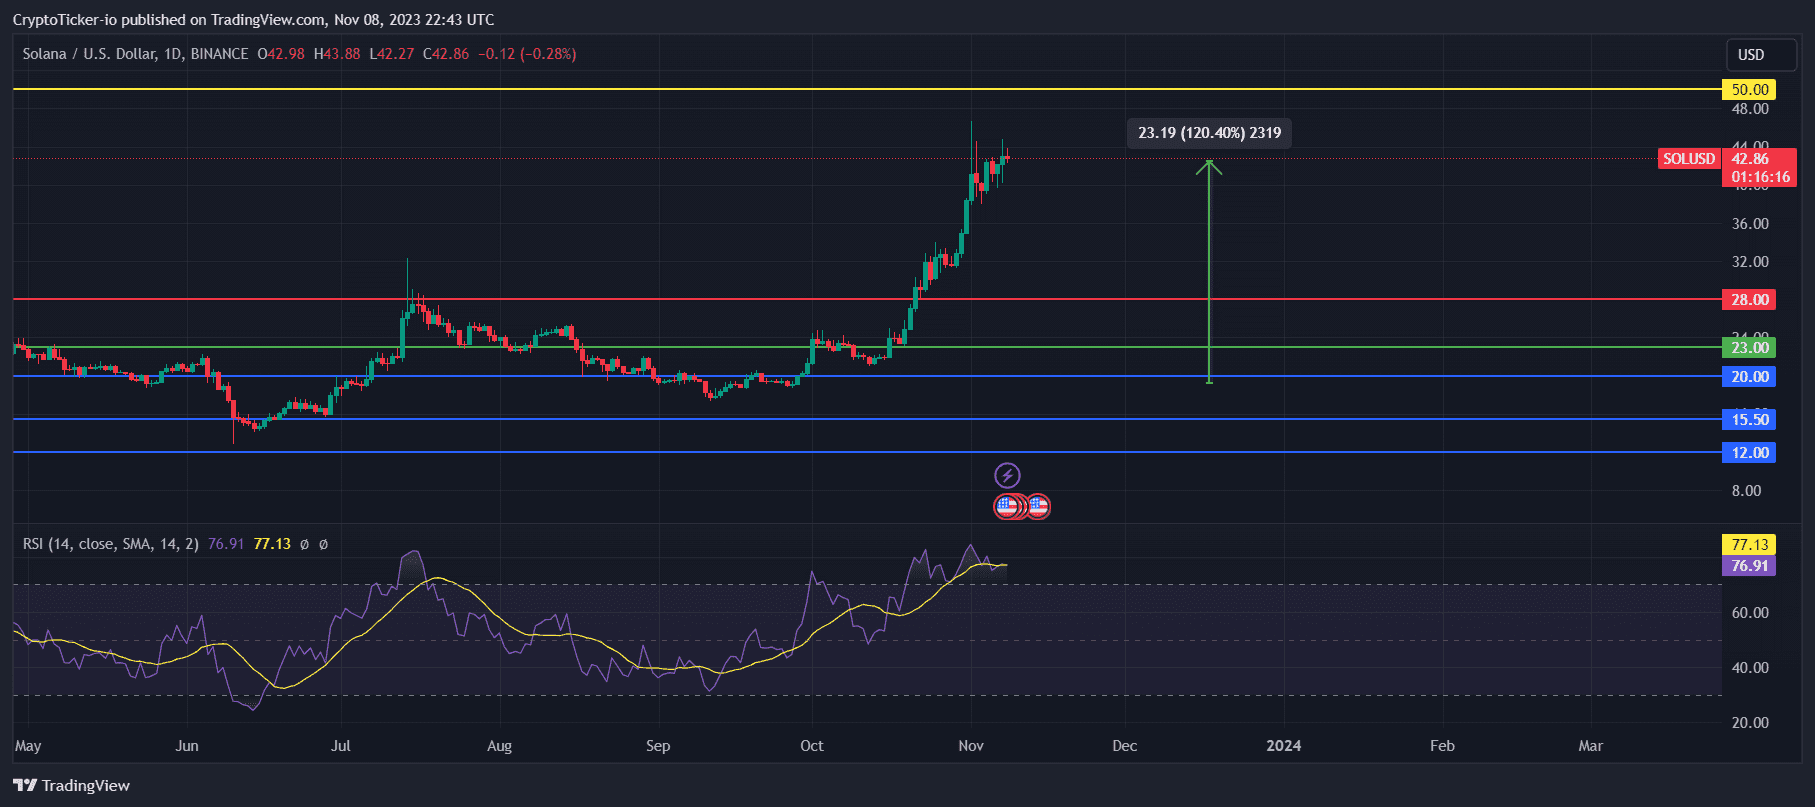Click the Oct label on the time axis
The height and width of the screenshot is (807, 1815).
(x=812, y=746)
